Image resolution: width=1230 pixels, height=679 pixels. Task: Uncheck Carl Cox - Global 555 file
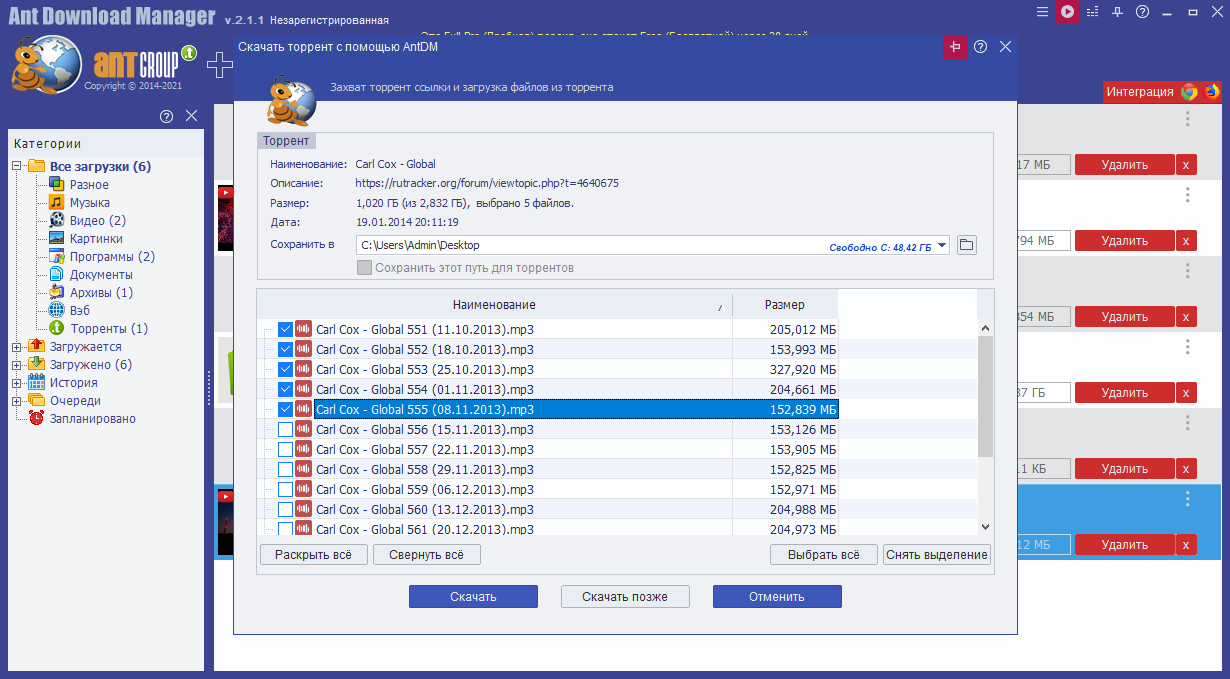(x=286, y=409)
